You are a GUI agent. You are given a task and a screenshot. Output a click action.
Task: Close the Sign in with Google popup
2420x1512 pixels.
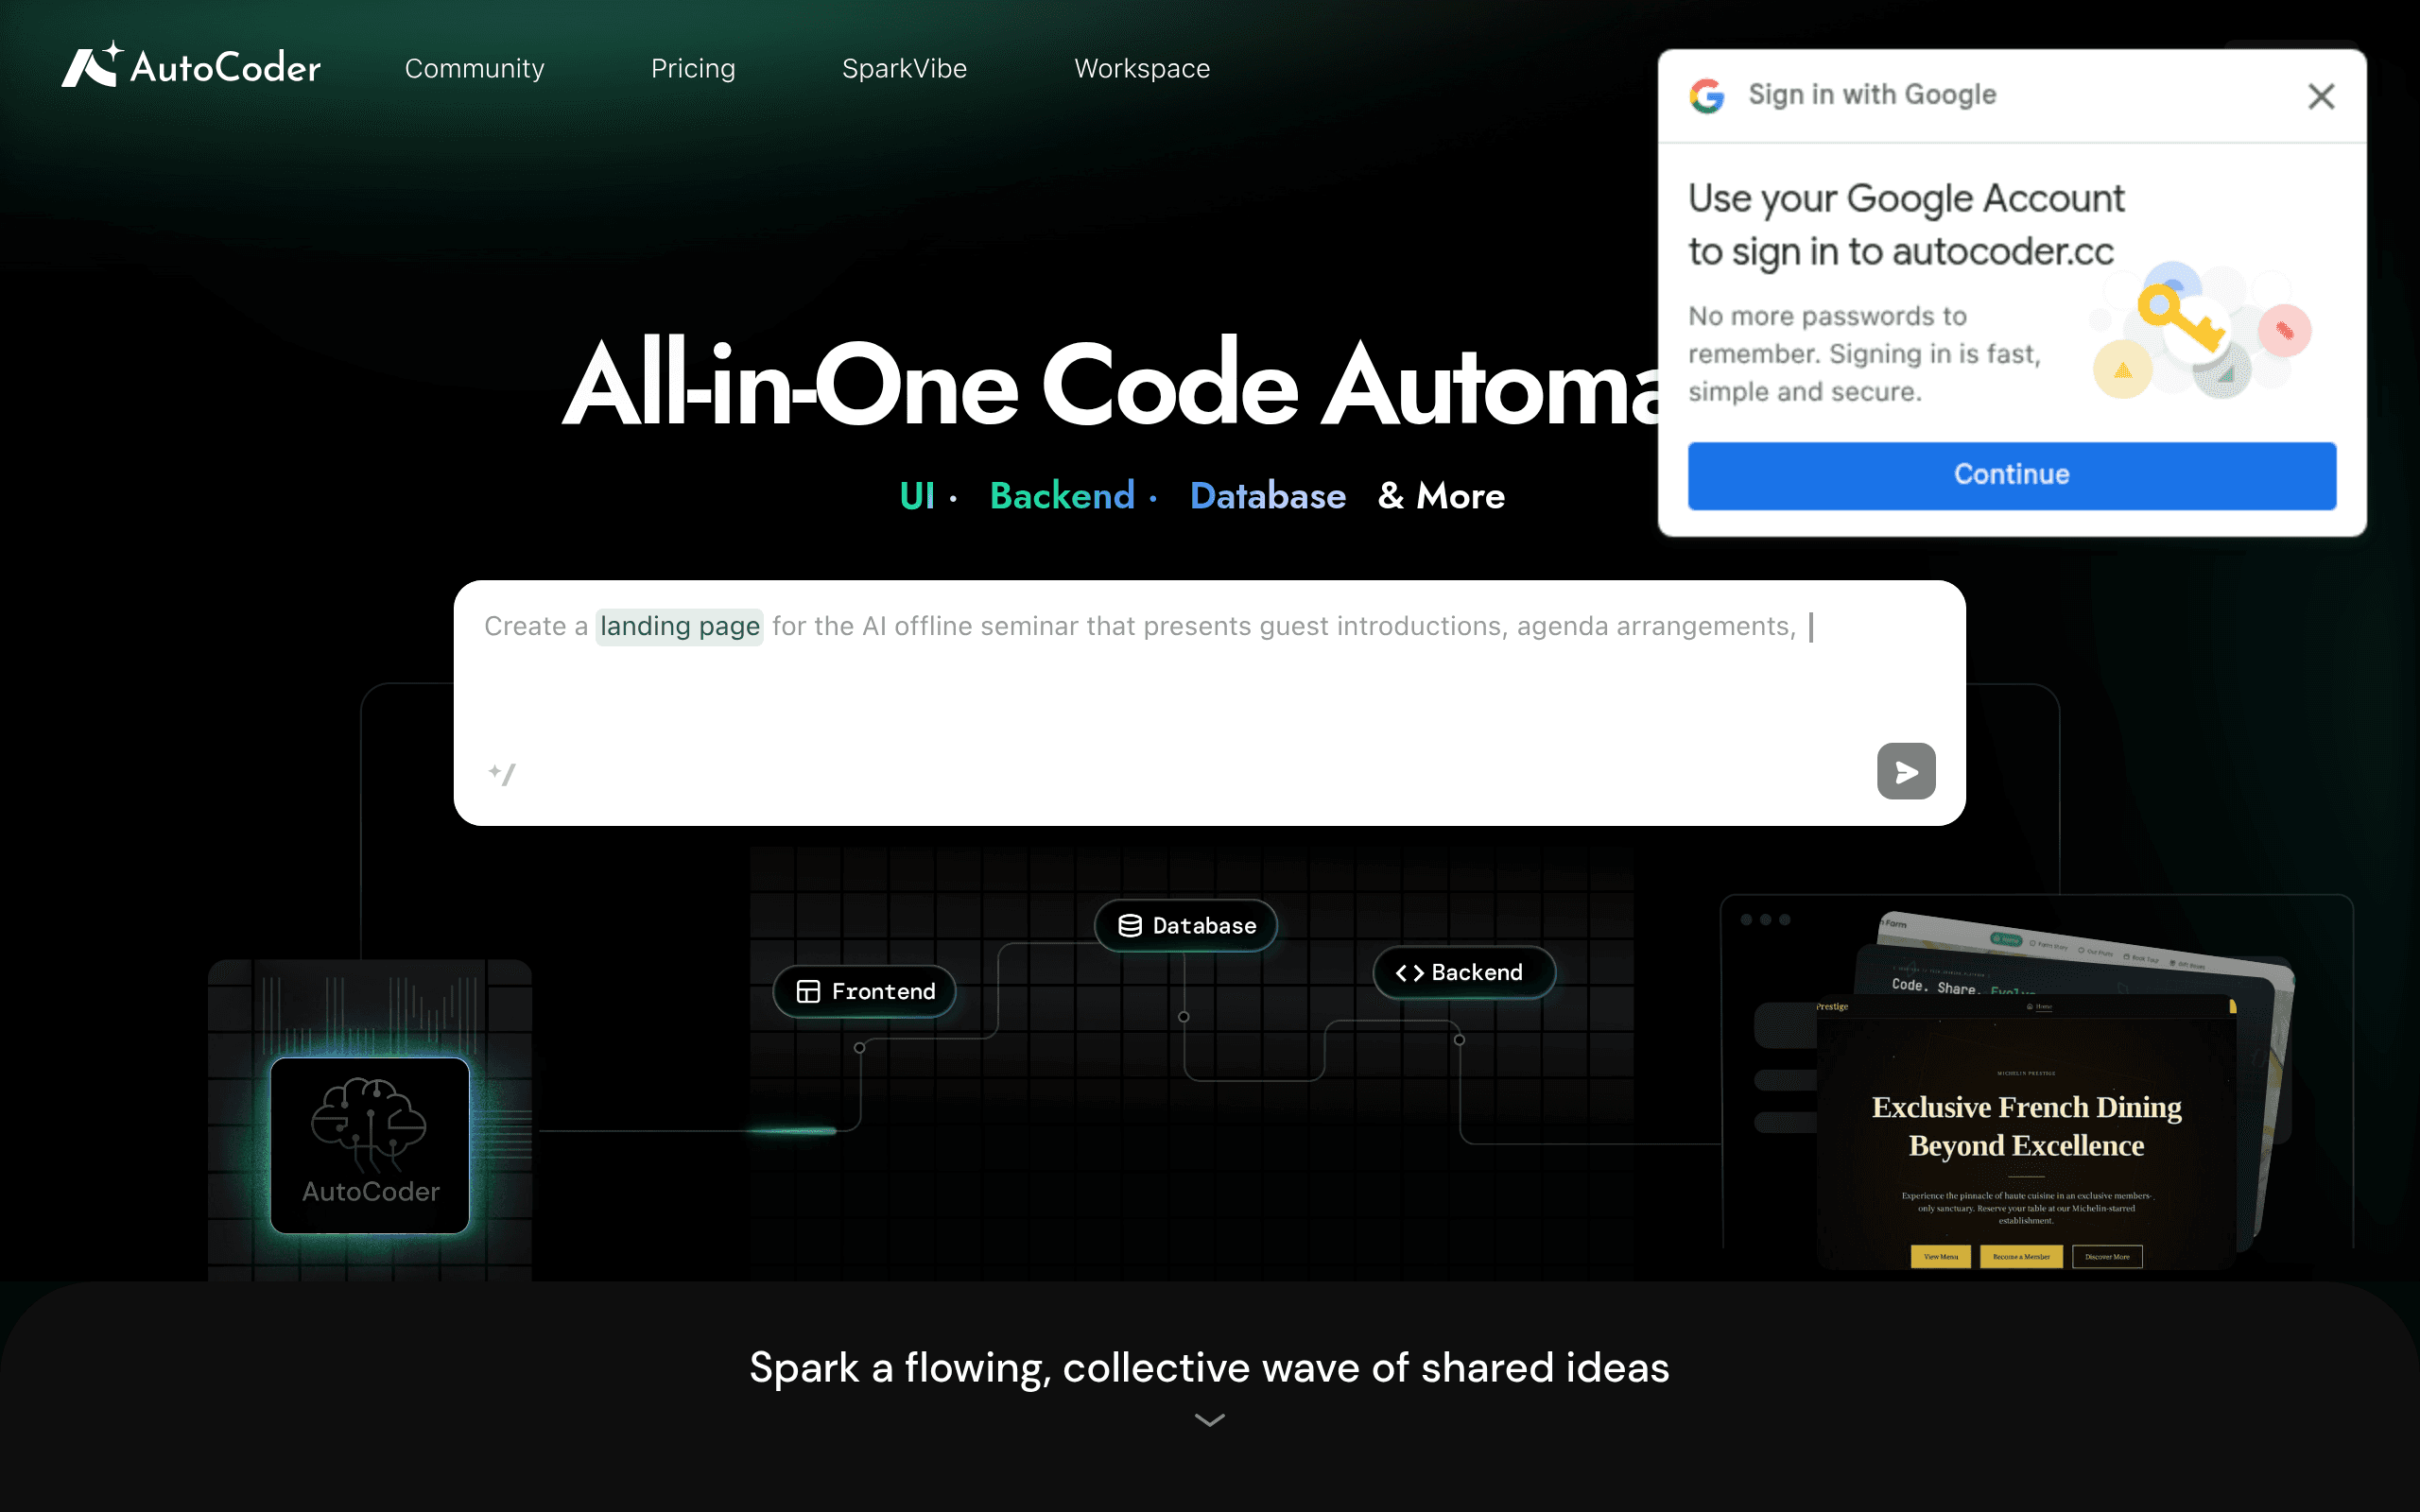[x=2321, y=96]
